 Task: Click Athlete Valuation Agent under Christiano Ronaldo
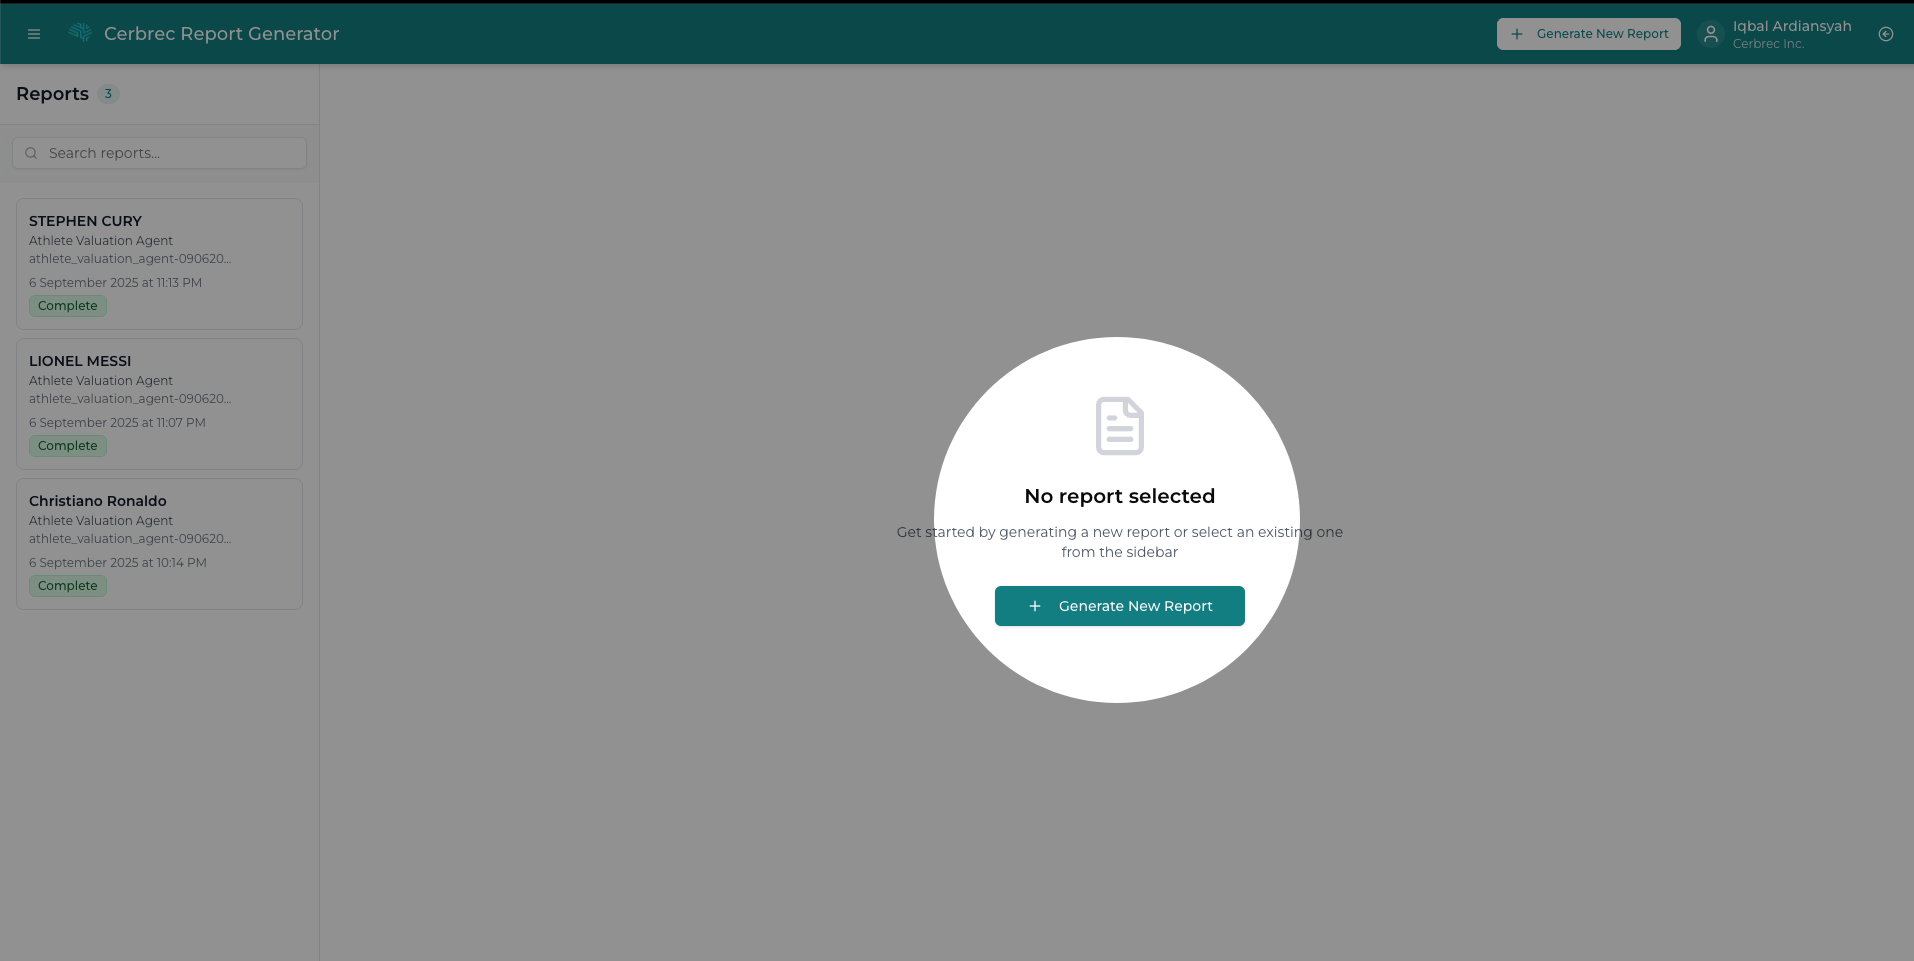point(101,521)
